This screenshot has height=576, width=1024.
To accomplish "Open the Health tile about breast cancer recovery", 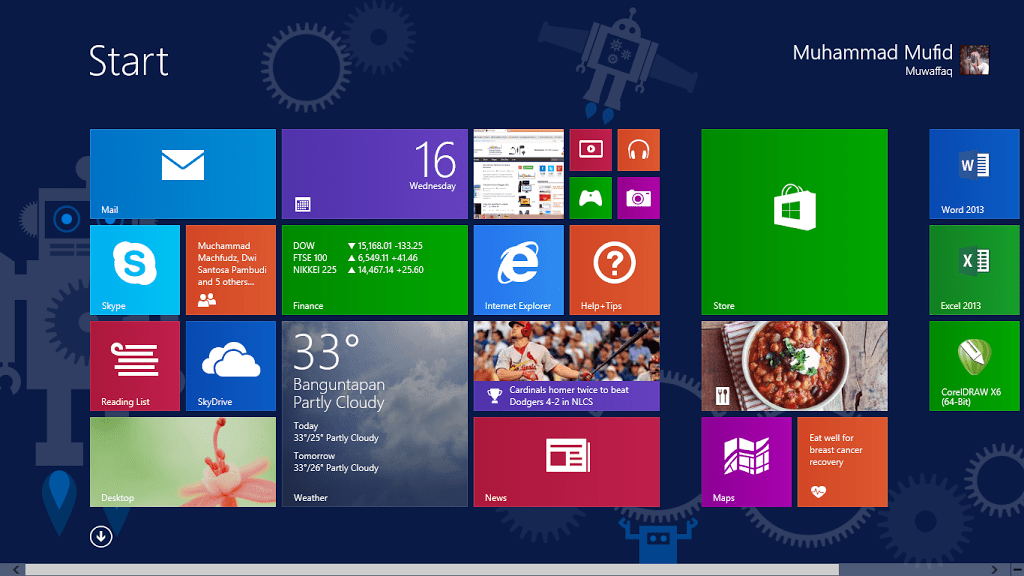I will [842, 462].
